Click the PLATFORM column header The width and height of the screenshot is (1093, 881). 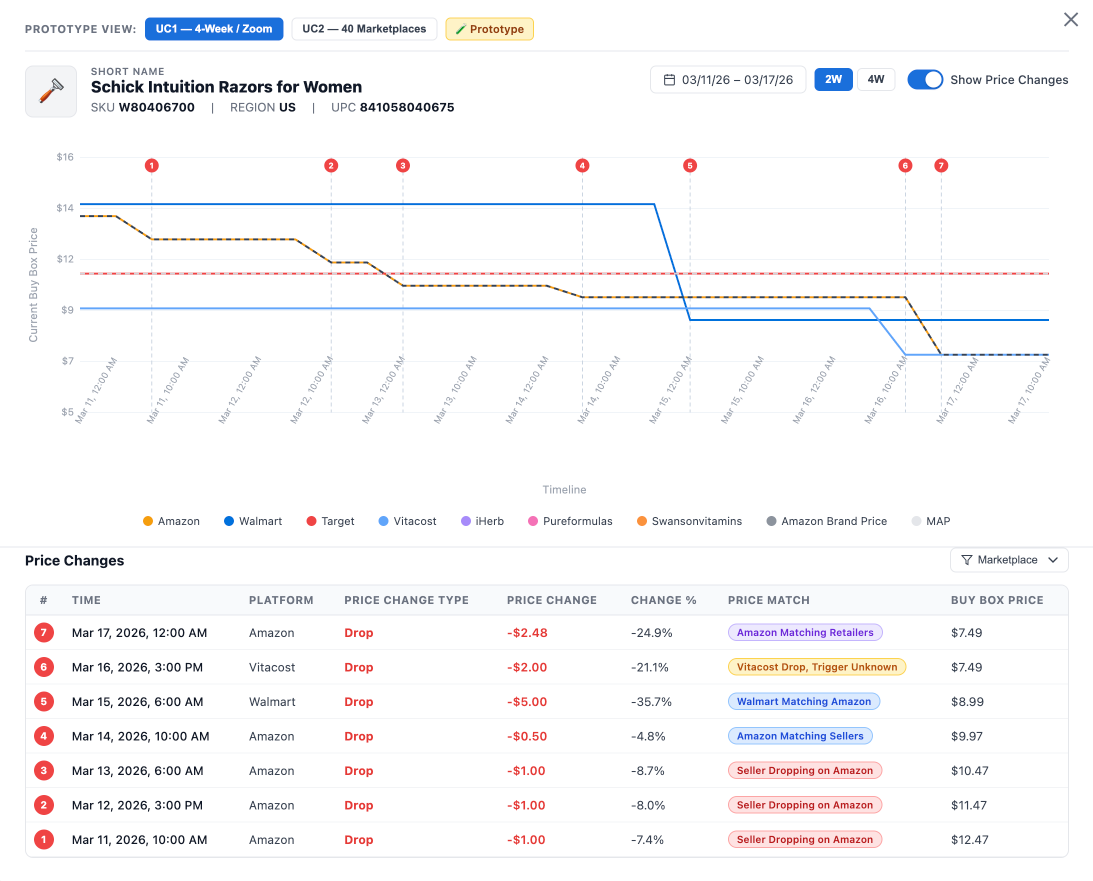pos(281,600)
